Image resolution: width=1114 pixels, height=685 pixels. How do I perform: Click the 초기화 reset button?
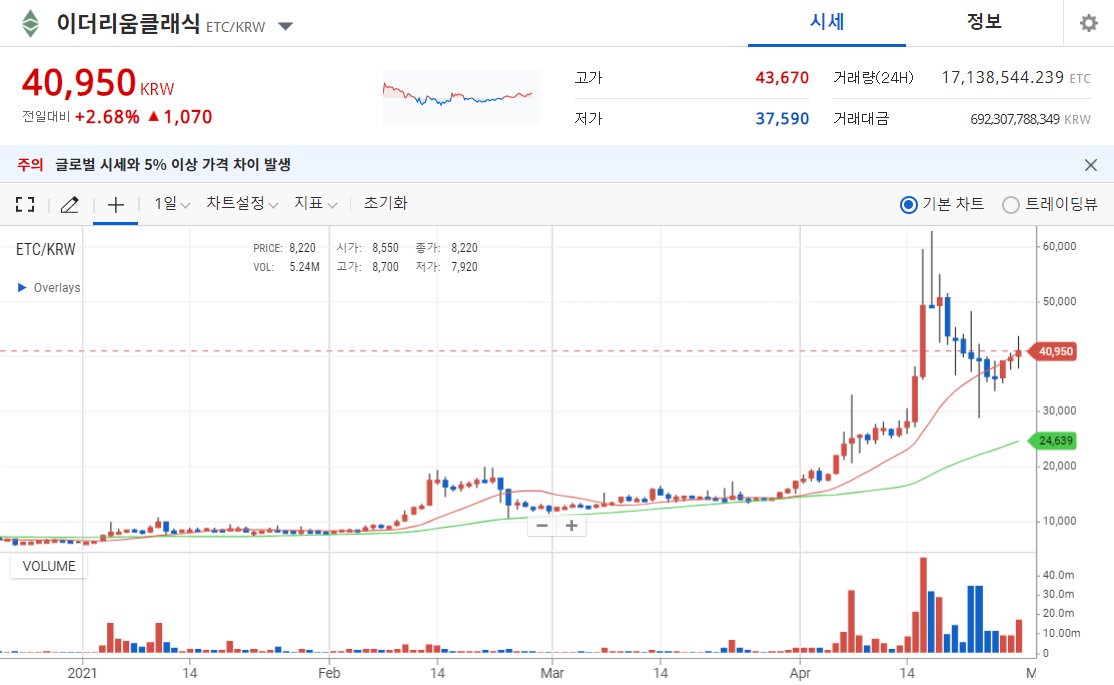tap(386, 203)
